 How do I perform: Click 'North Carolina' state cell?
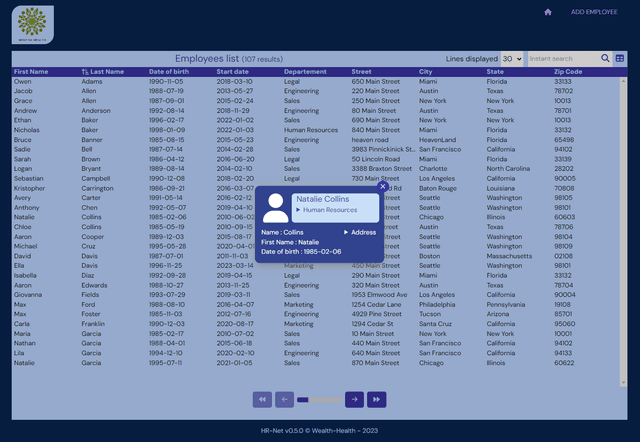(x=508, y=169)
